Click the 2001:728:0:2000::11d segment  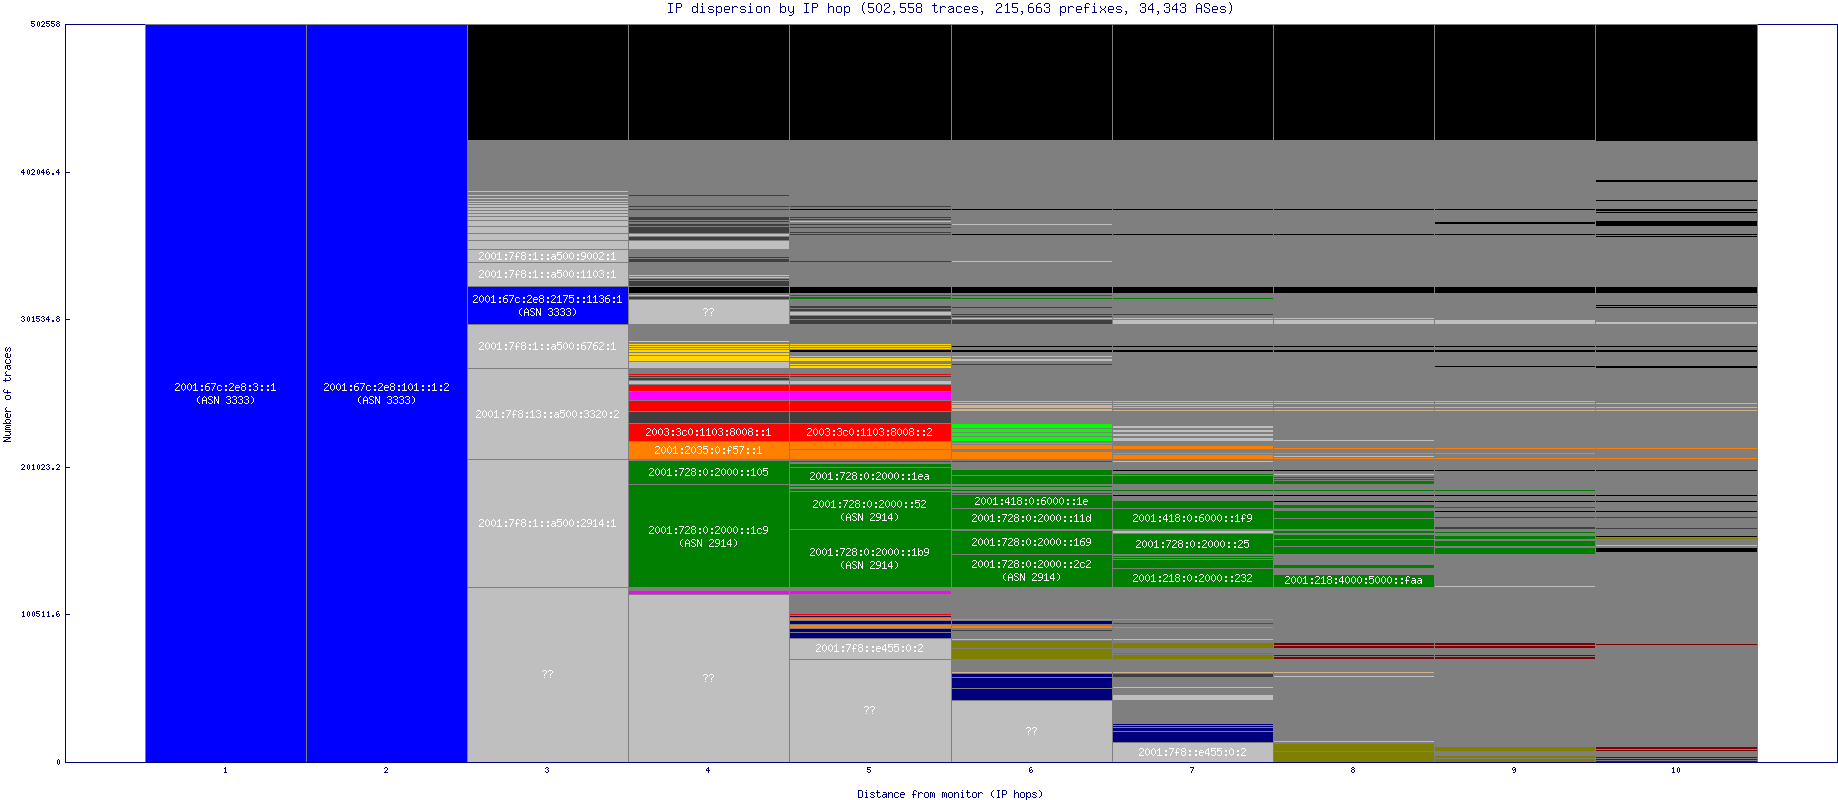click(x=1031, y=518)
